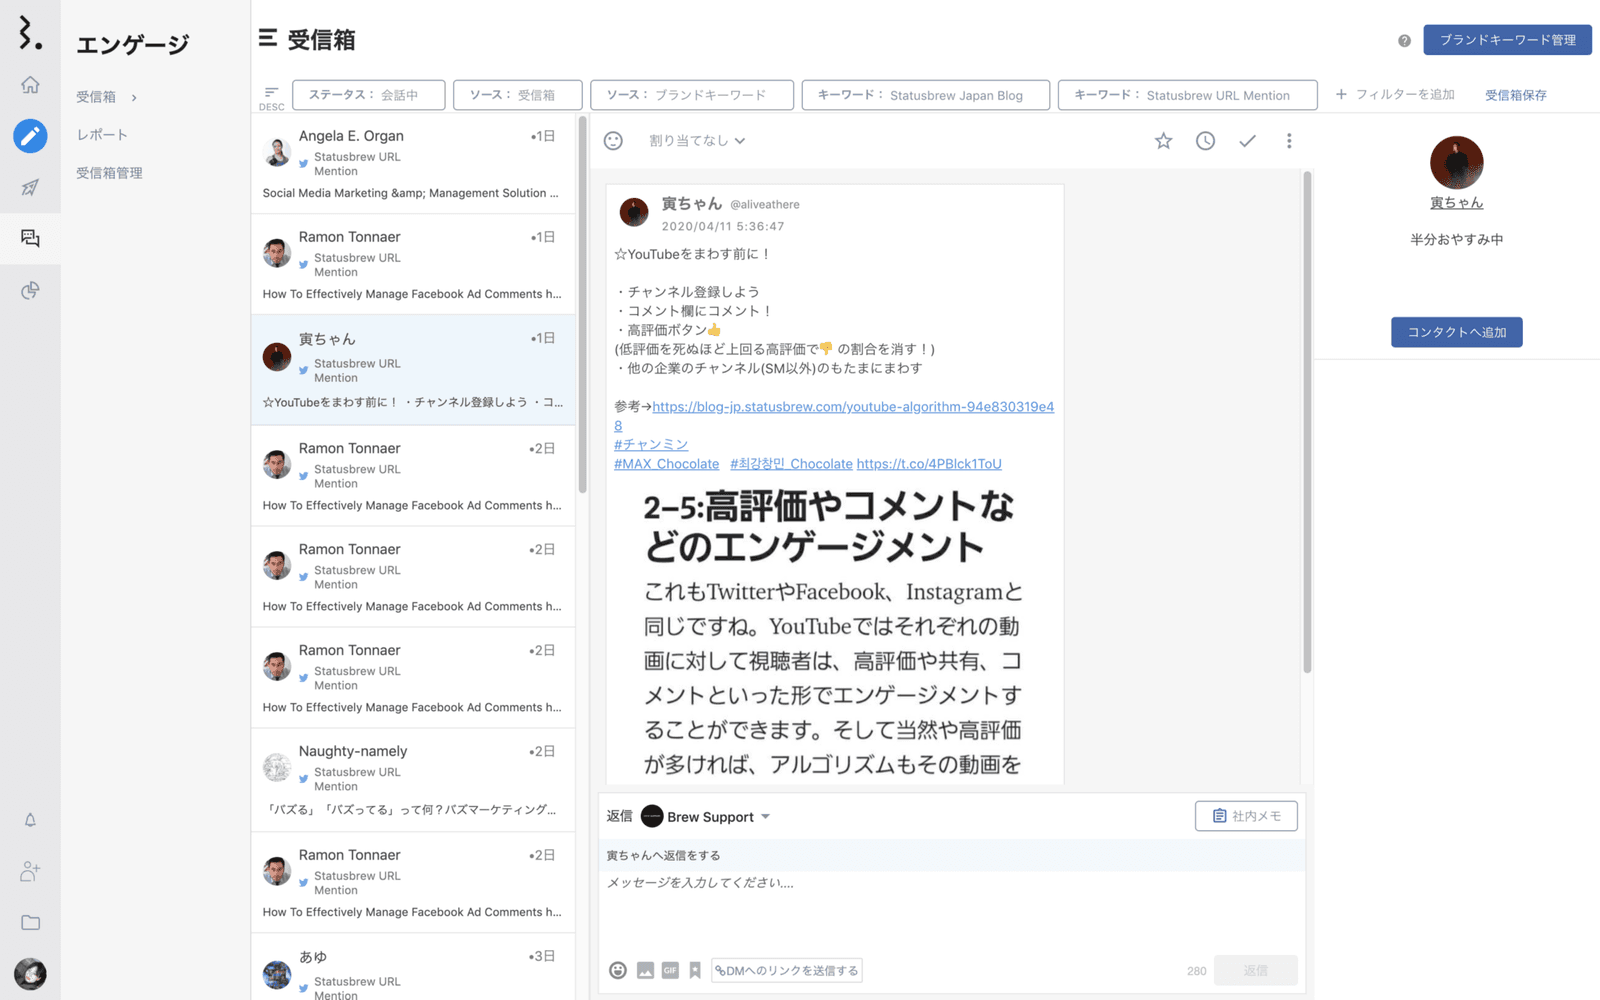The width and height of the screenshot is (1600, 1000).
Task: Attach an image to the reply
Action: [645, 970]
